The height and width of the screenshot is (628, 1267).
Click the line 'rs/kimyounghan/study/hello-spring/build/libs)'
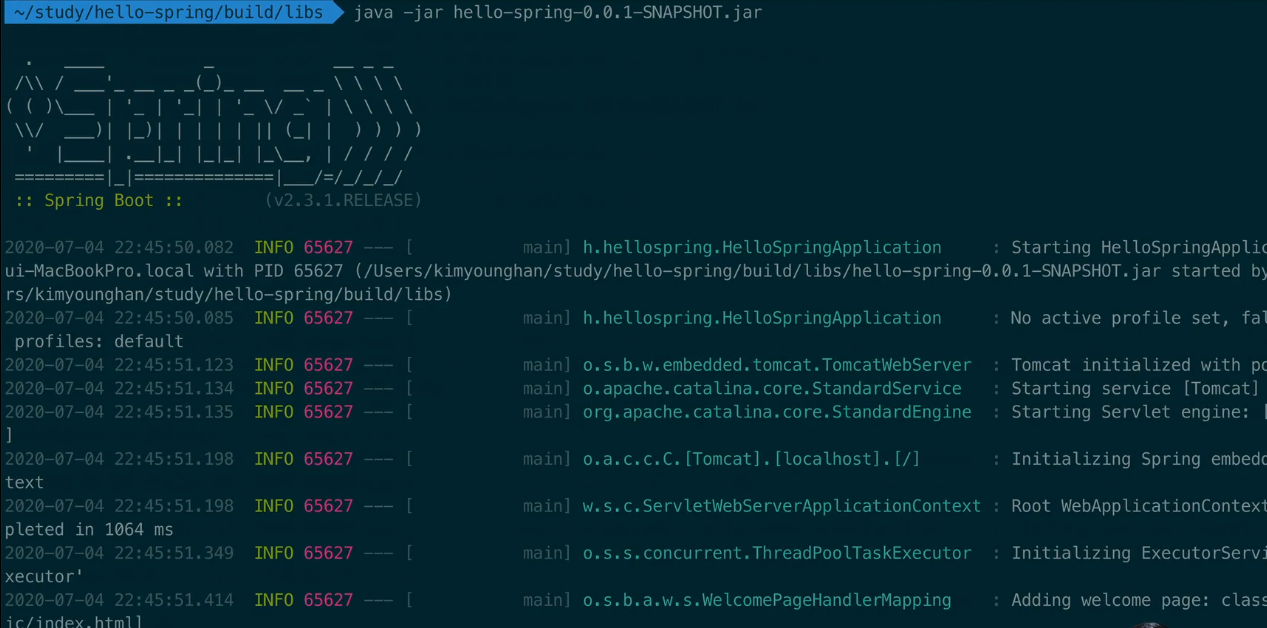(228, 294)
